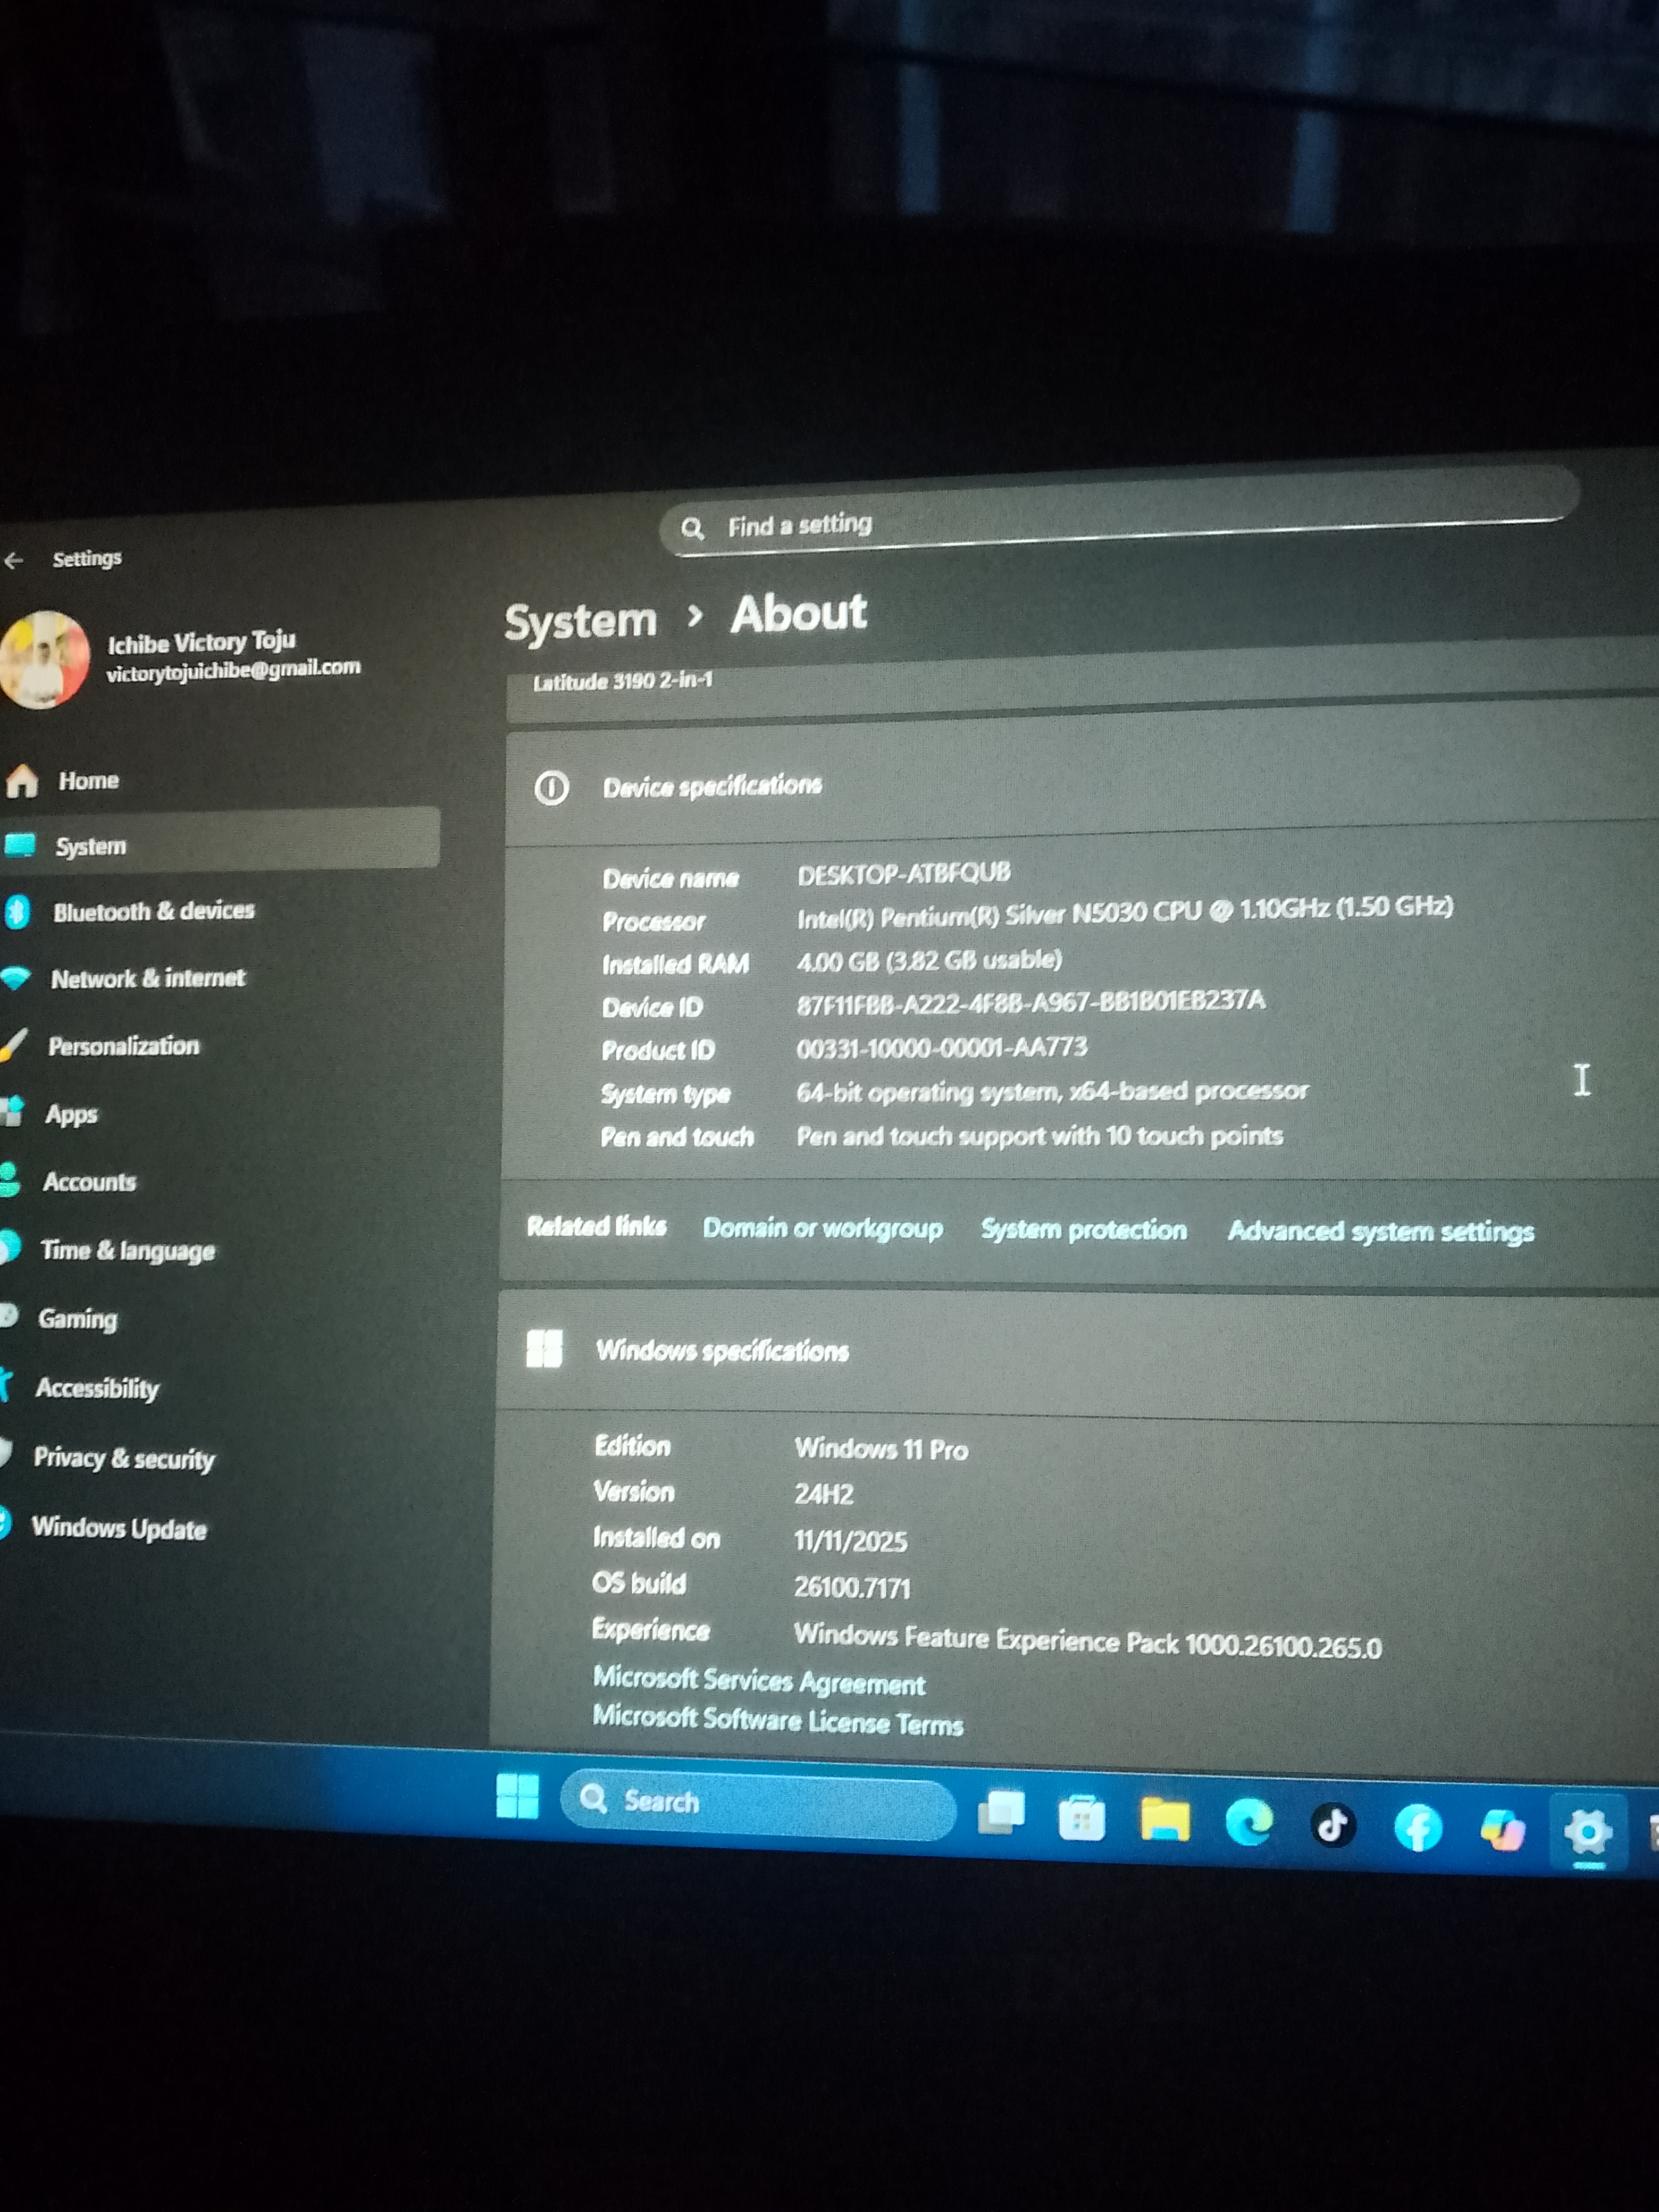Open the Windows Start menu
This screenshot has width=1659, height=2212.
click(x=517, y=1796)
